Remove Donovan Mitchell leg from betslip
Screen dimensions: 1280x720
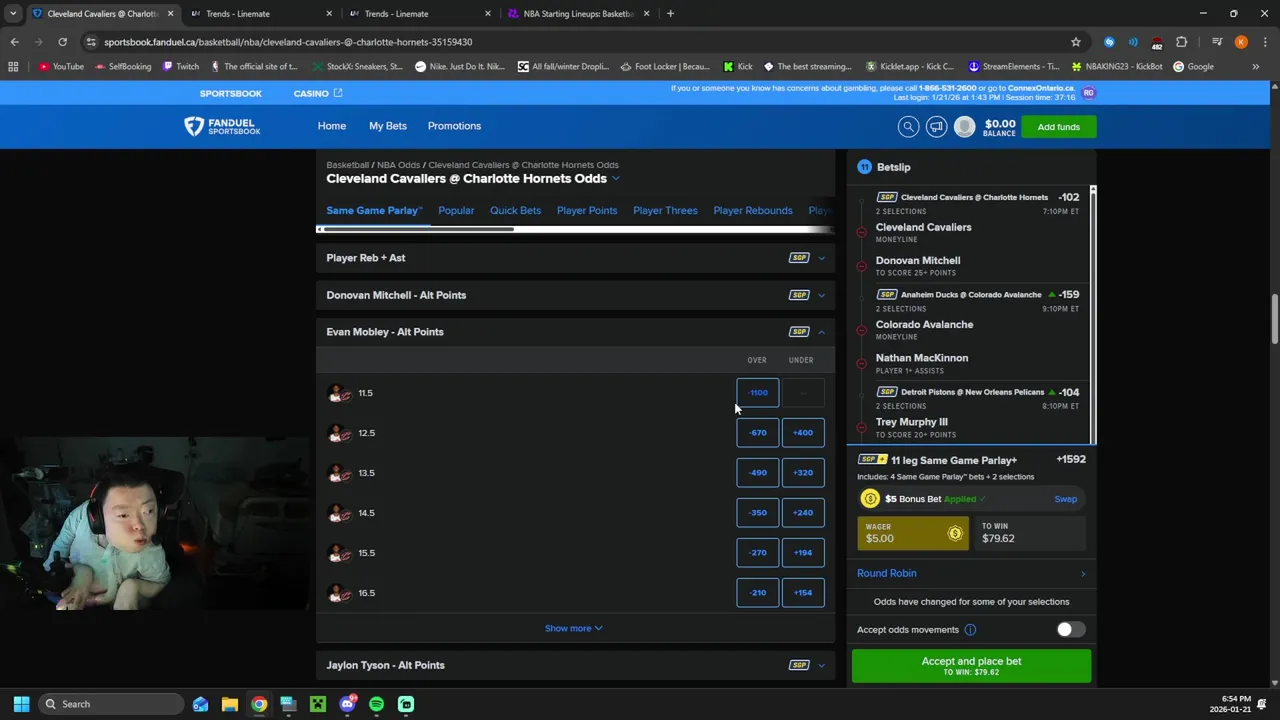(861, 266)
